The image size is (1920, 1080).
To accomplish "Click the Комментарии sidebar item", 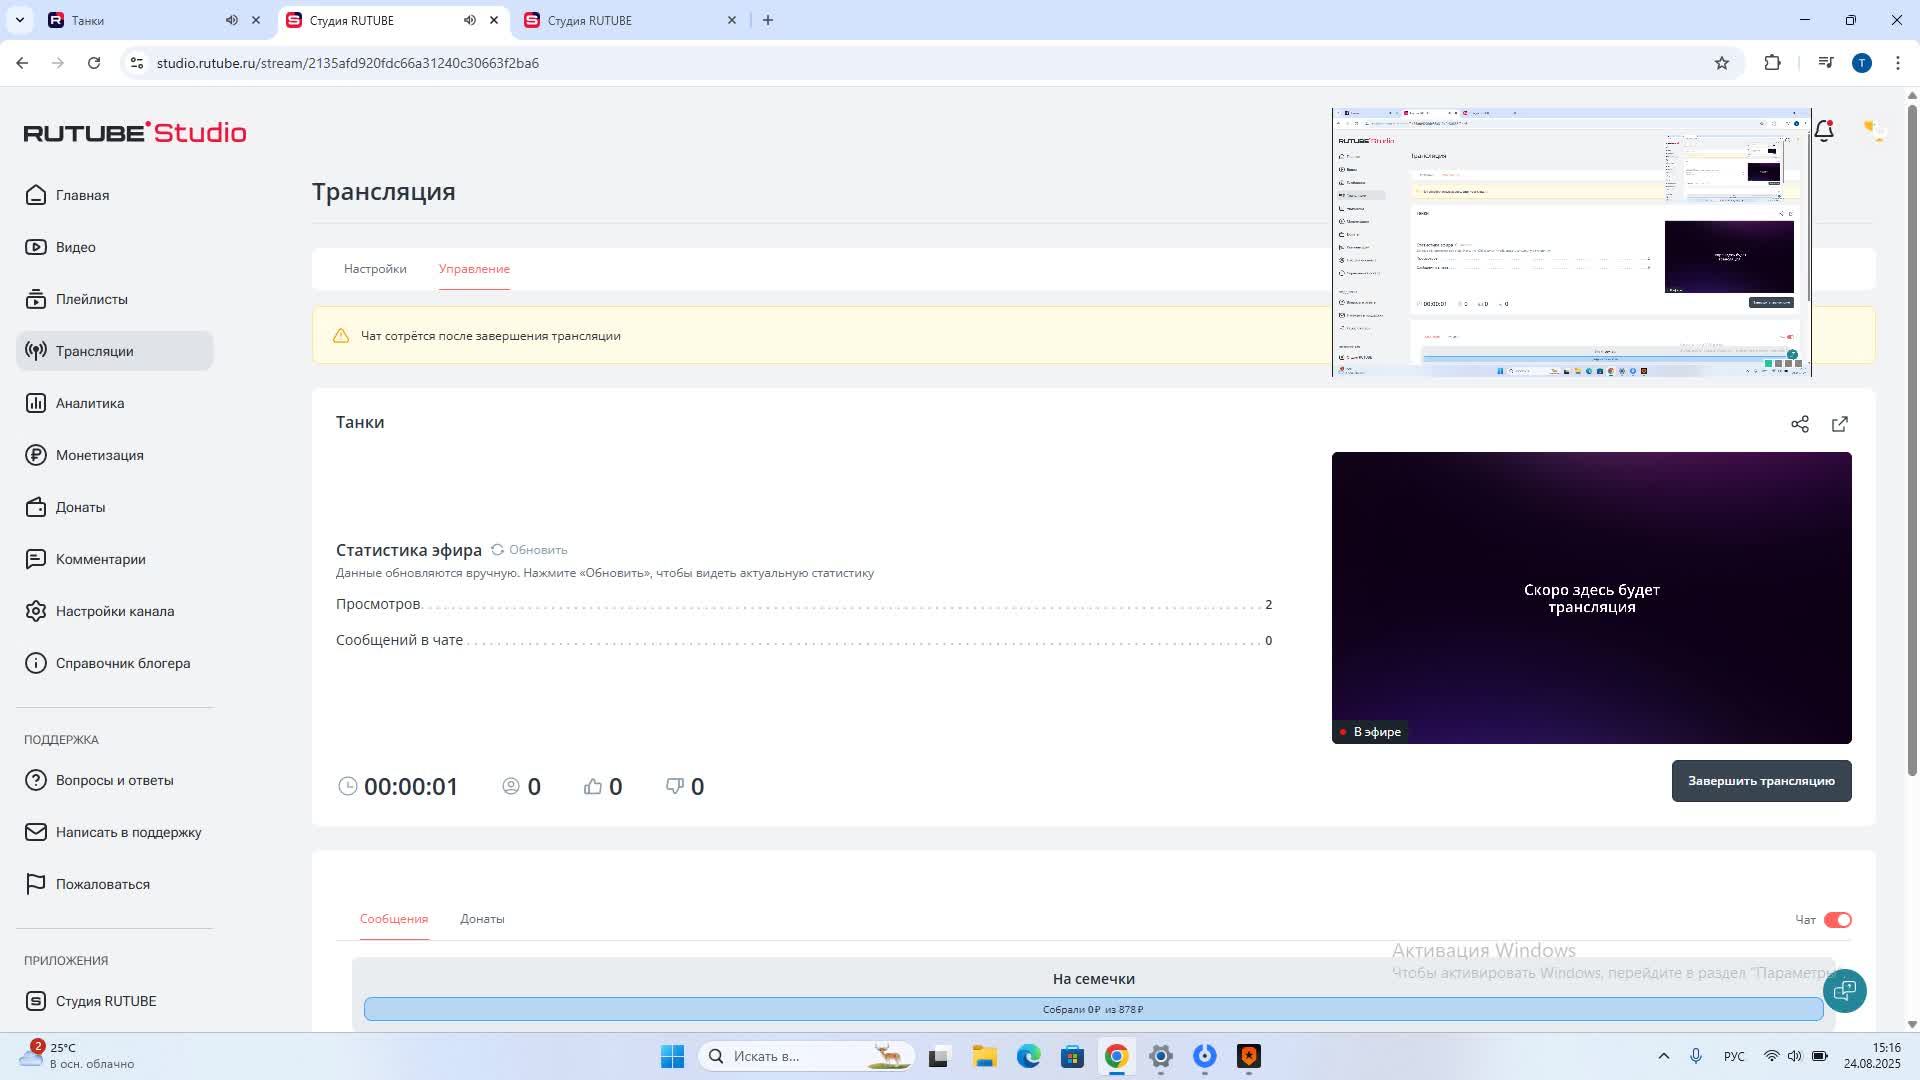I will coord(100,559).
